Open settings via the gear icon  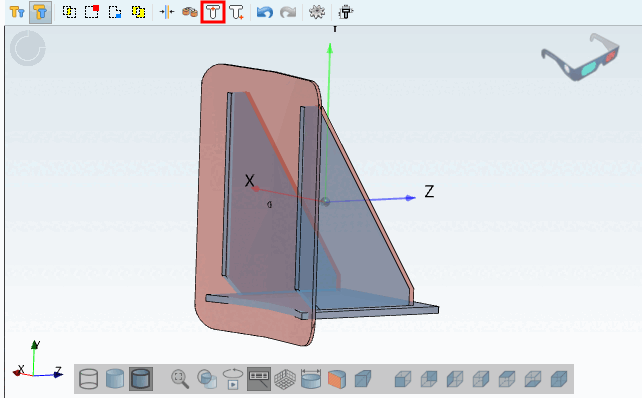[x=316, y=12]
